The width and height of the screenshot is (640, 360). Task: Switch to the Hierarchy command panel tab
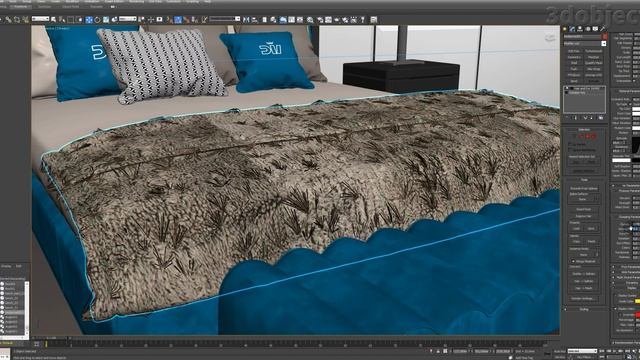[580, 29]
